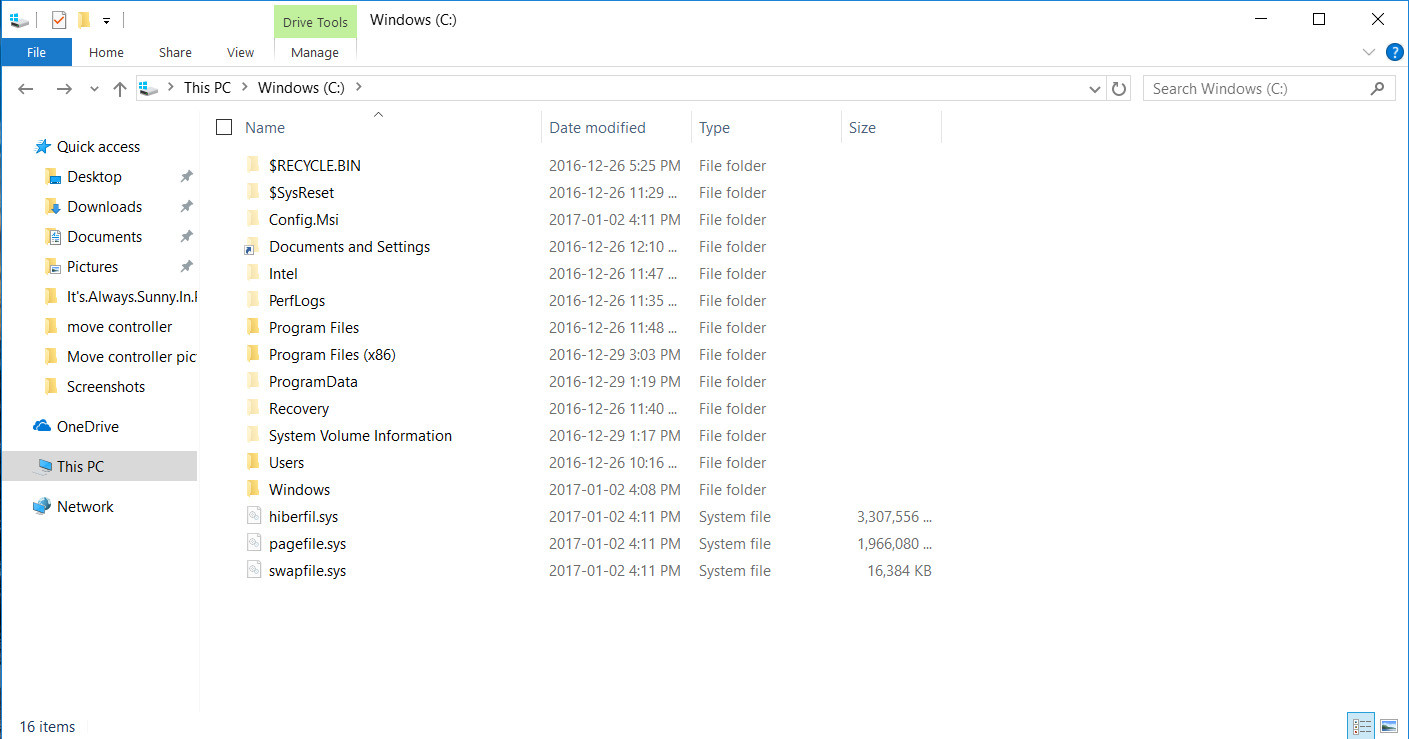Open Customize Quick Access Toolbar dropdown

tap(106, 20)
